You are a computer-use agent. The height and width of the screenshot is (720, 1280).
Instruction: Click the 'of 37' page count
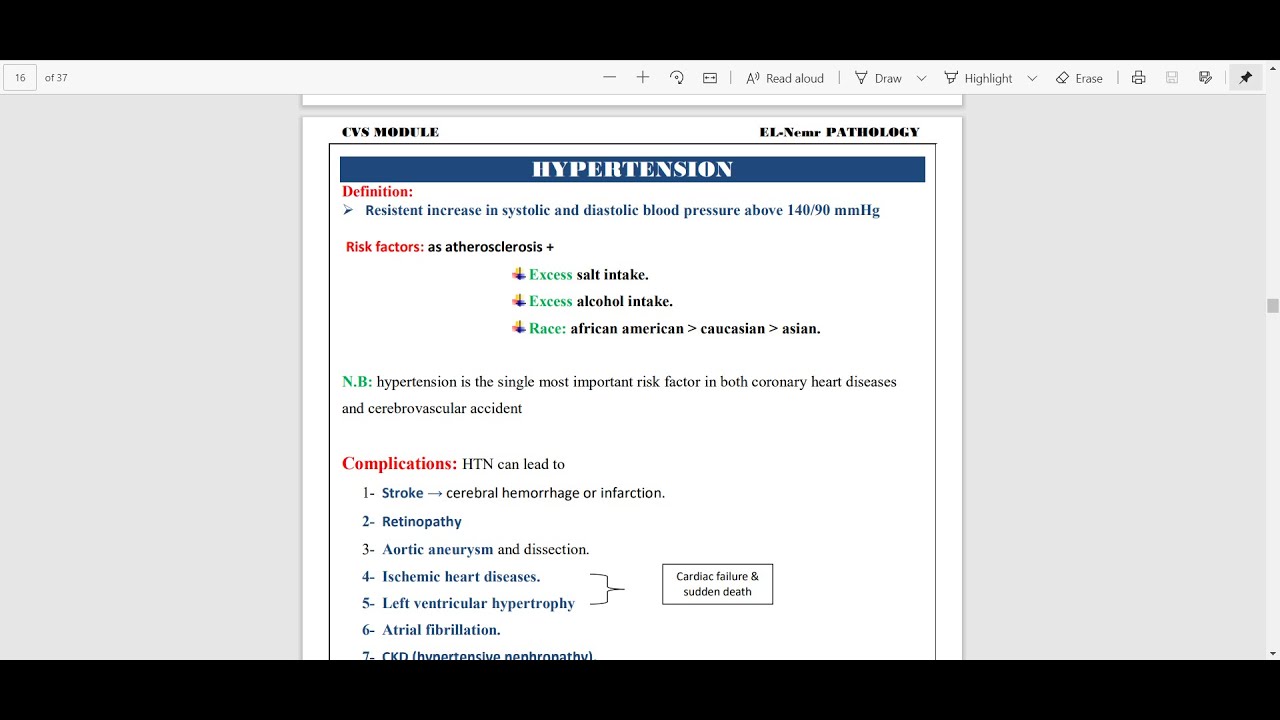point(56,77)
